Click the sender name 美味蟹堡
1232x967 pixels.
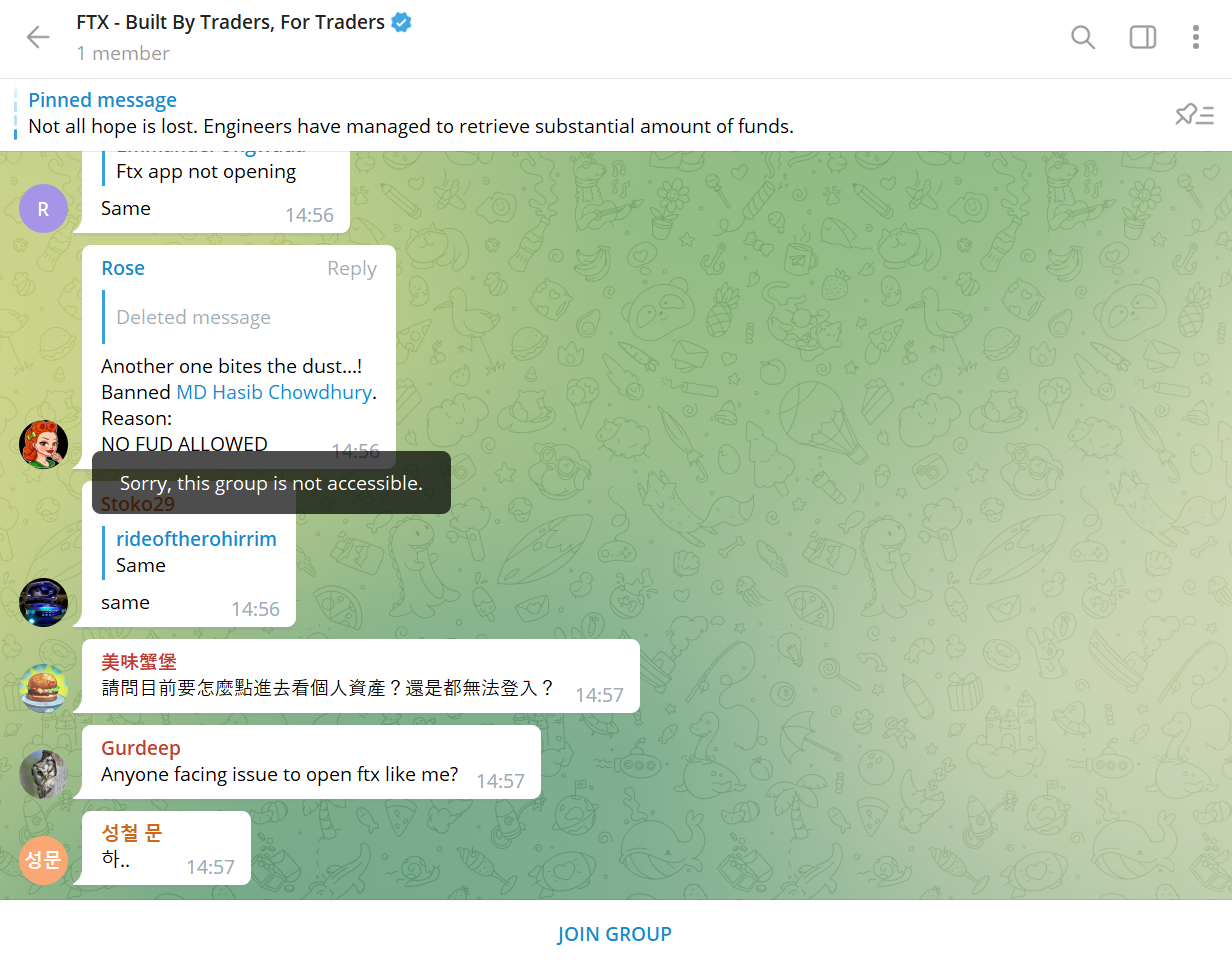coord(139,662)
